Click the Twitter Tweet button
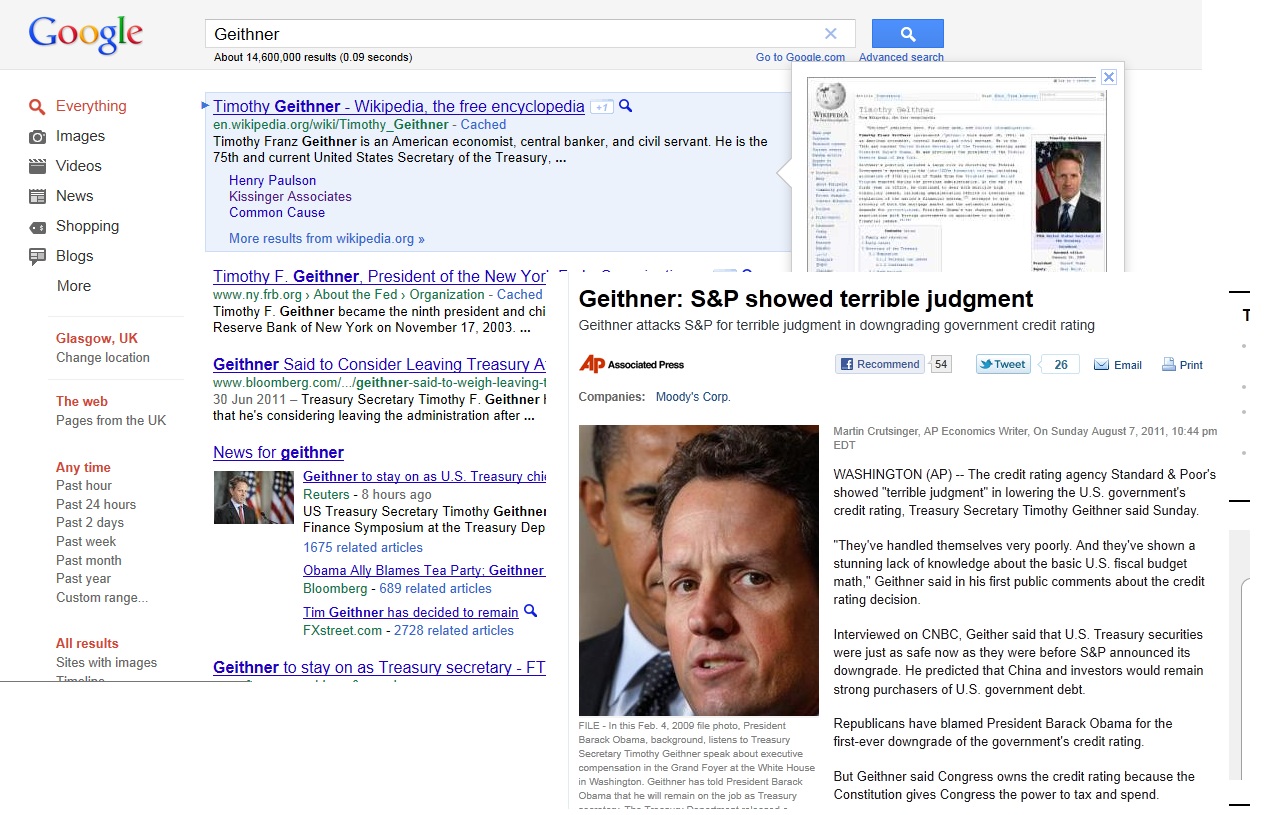This screenshot has width=1284, height=815. 1004,365
